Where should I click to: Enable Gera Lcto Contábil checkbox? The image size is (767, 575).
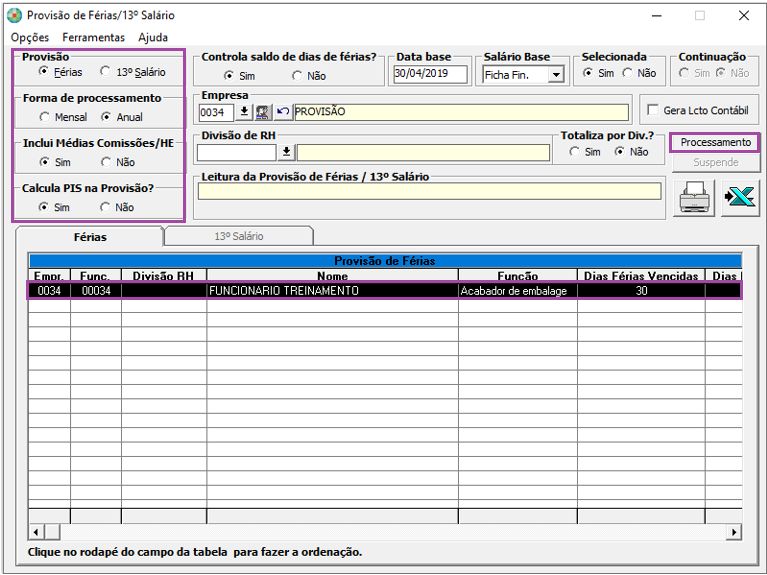[x=653, y=110]
